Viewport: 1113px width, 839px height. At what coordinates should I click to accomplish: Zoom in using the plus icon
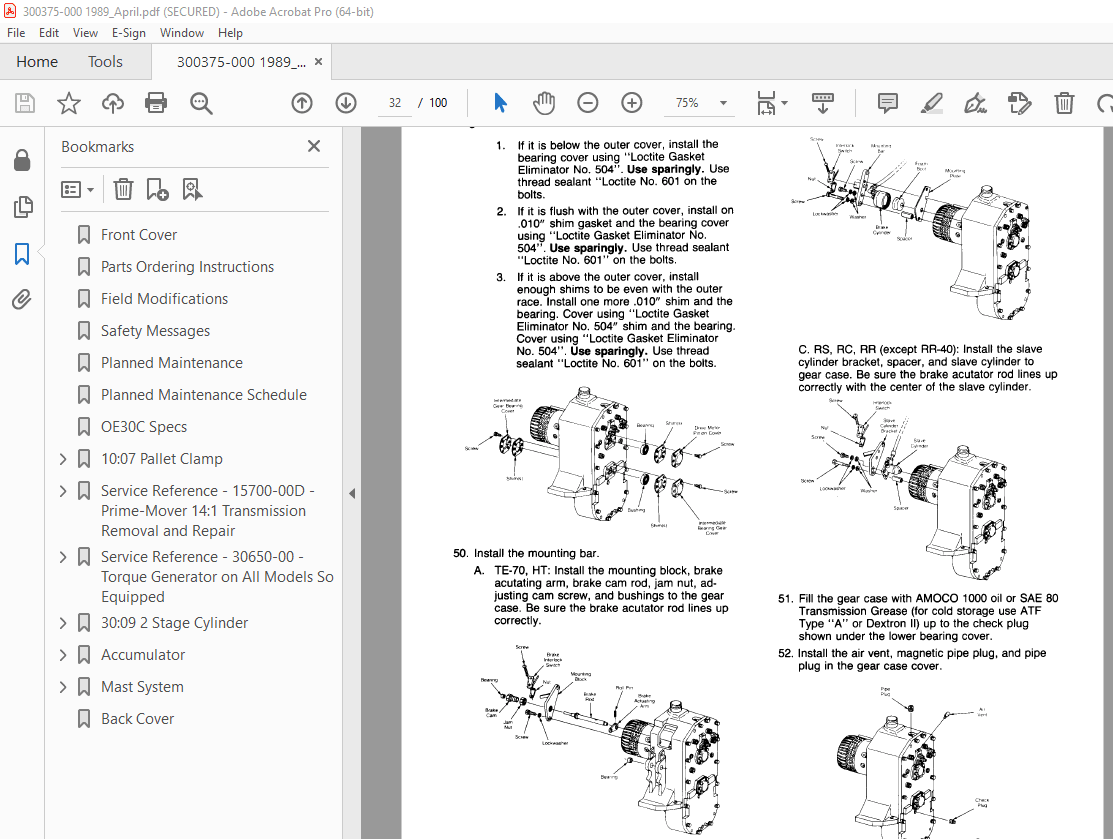click(631, 102)
